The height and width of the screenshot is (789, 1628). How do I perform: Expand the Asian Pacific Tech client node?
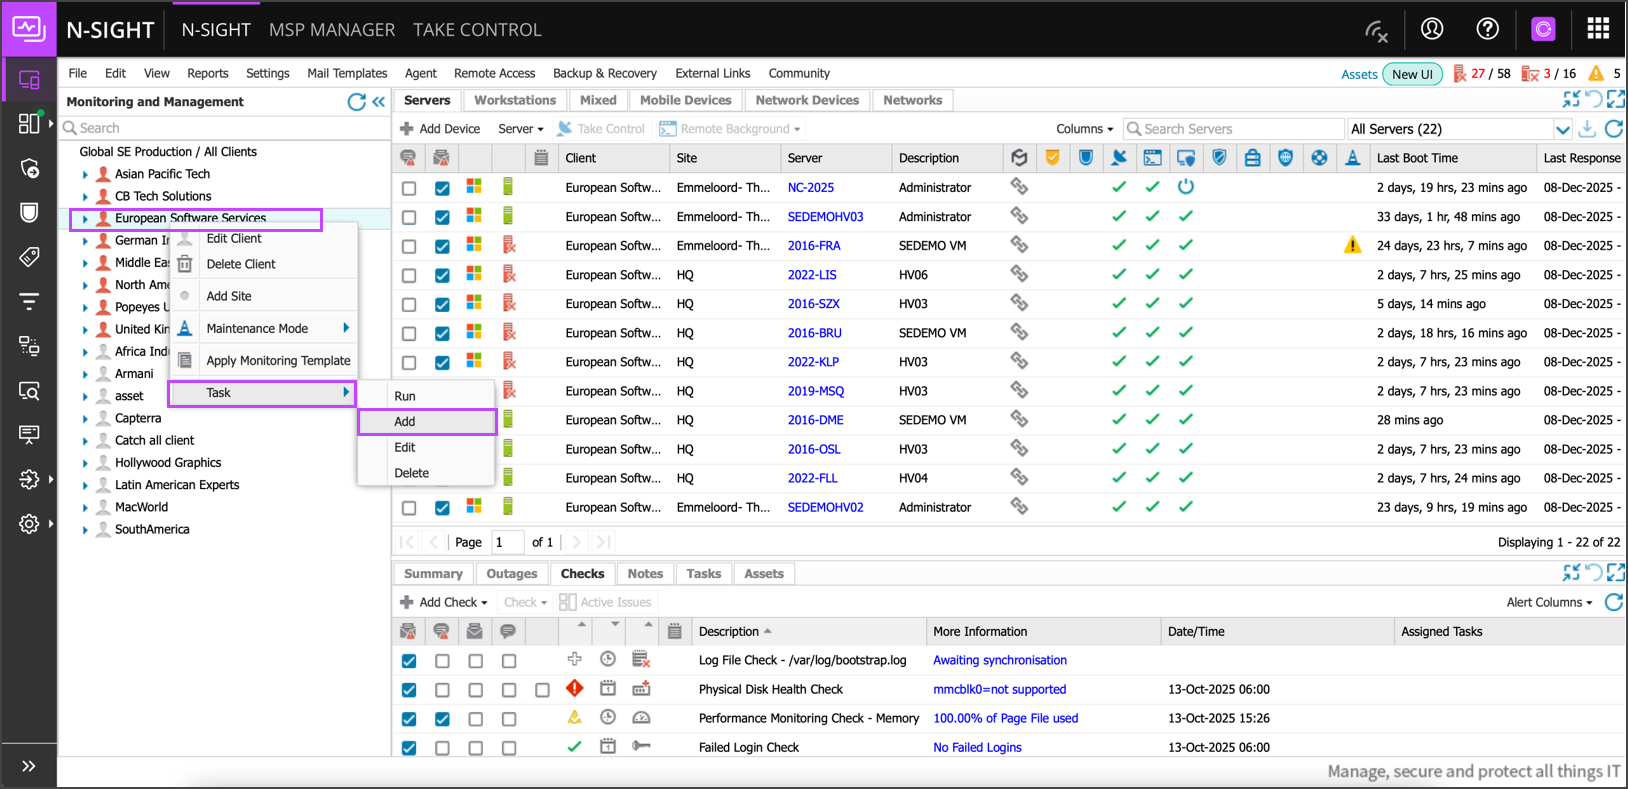point(85,175)
